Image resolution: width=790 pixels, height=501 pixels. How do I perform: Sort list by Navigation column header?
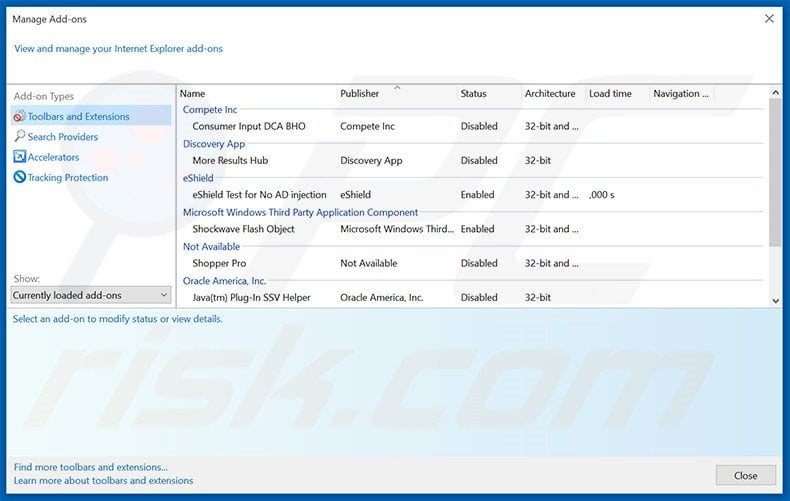click(x=682, y=94)
